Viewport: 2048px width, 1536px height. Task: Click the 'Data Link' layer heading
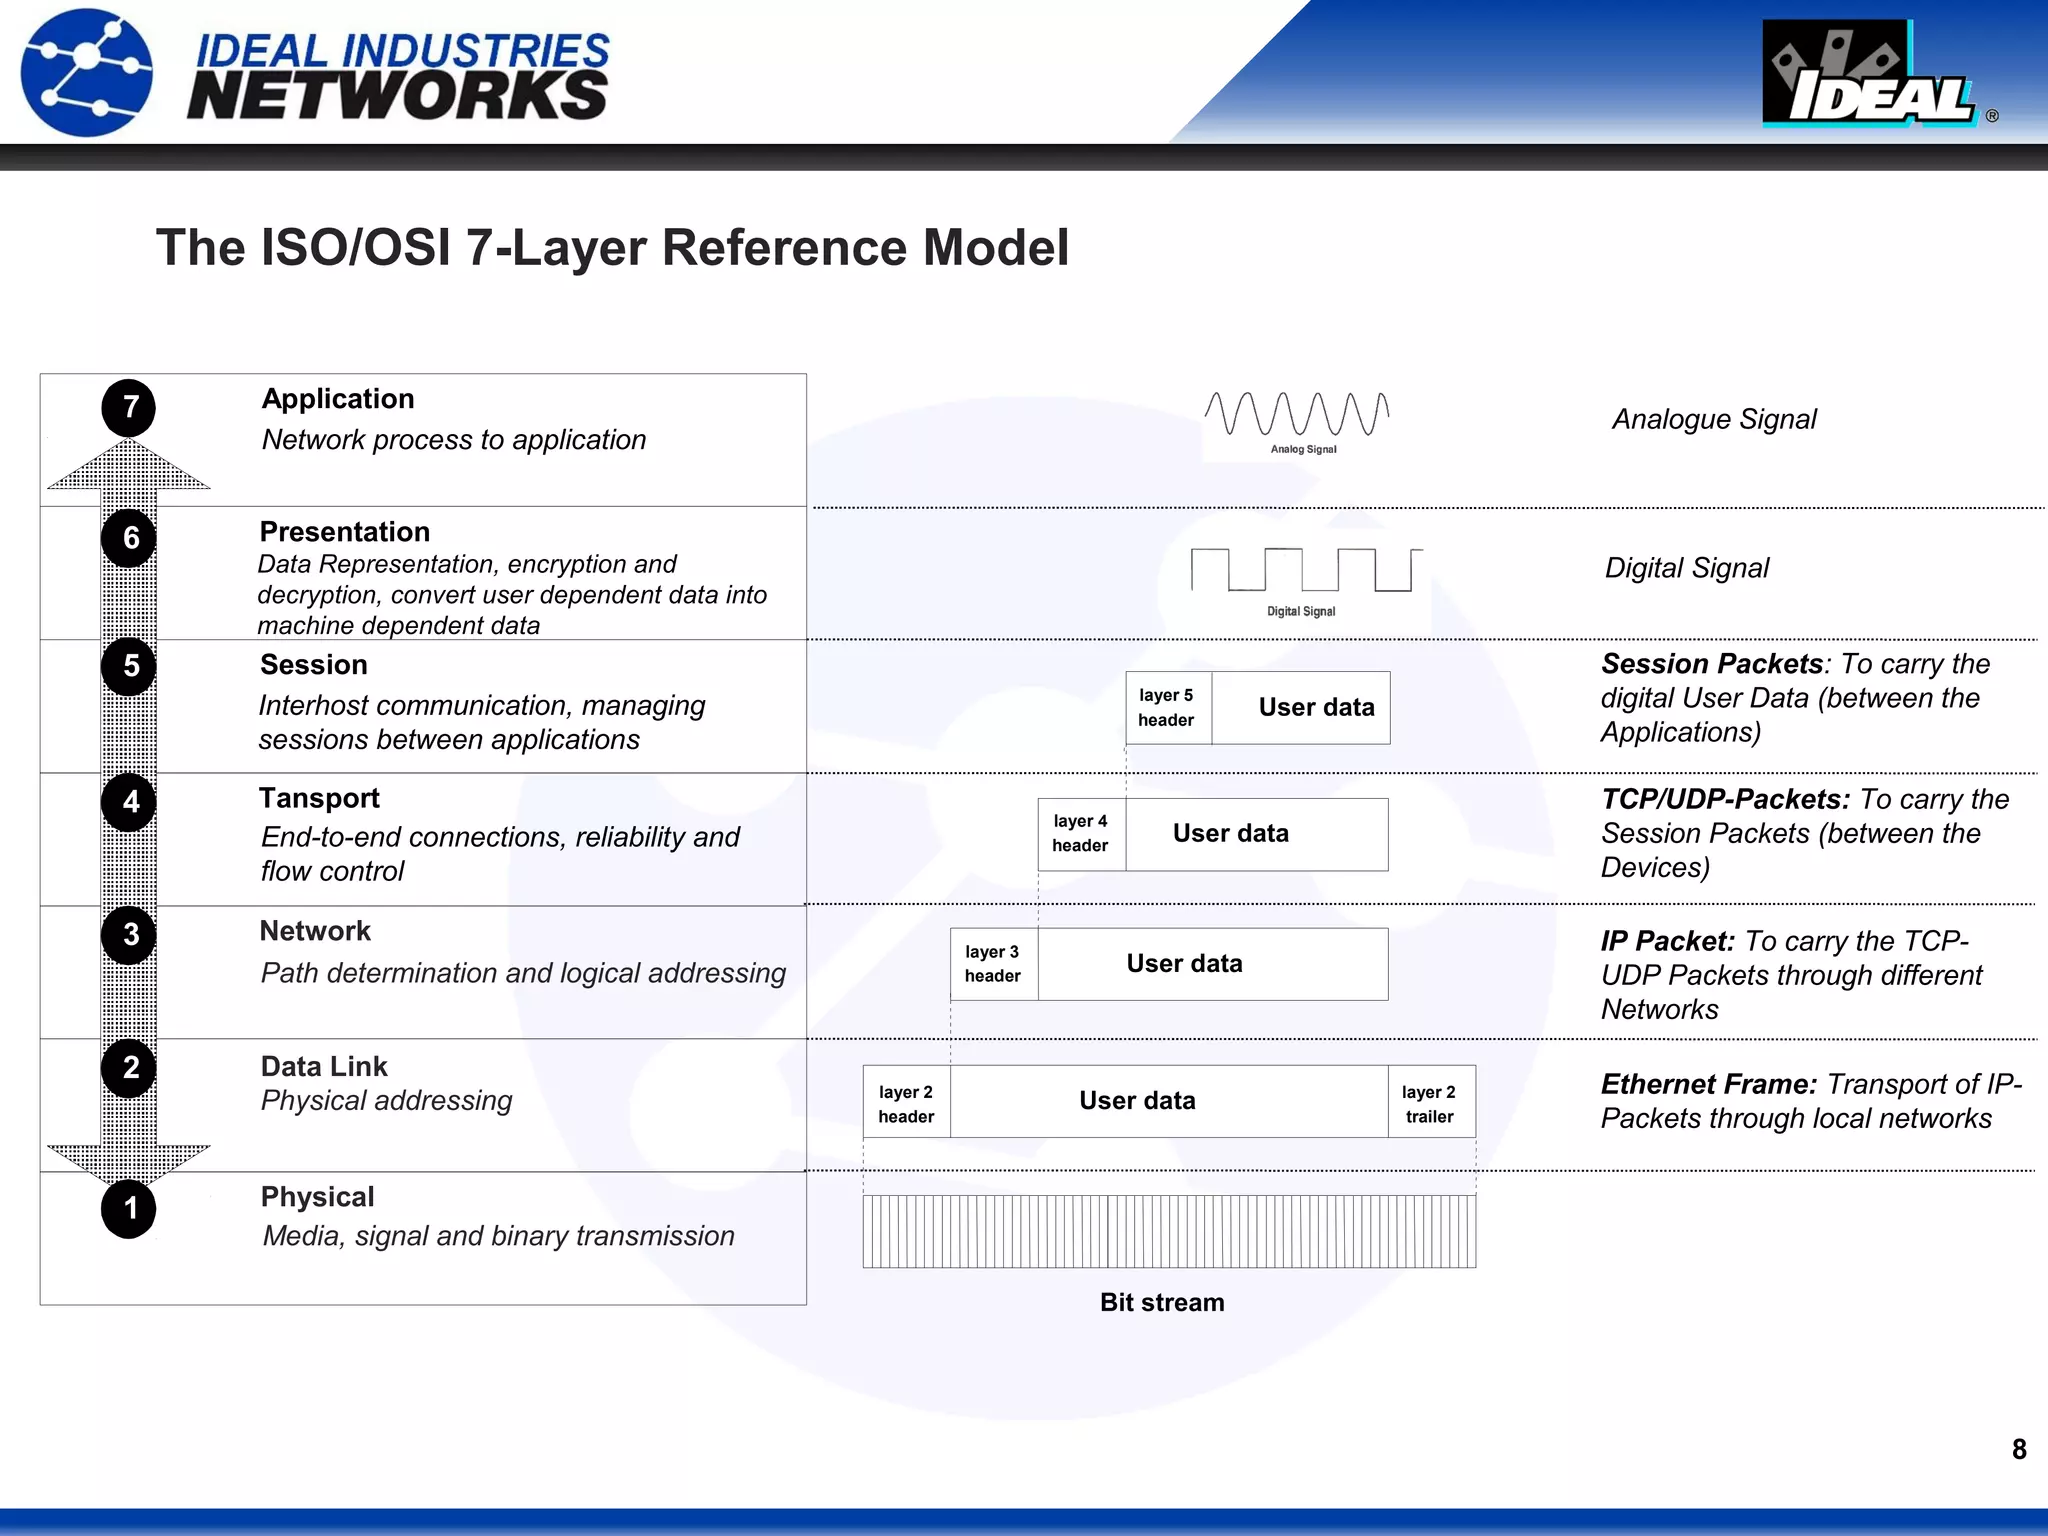[x=324, y=1067]
